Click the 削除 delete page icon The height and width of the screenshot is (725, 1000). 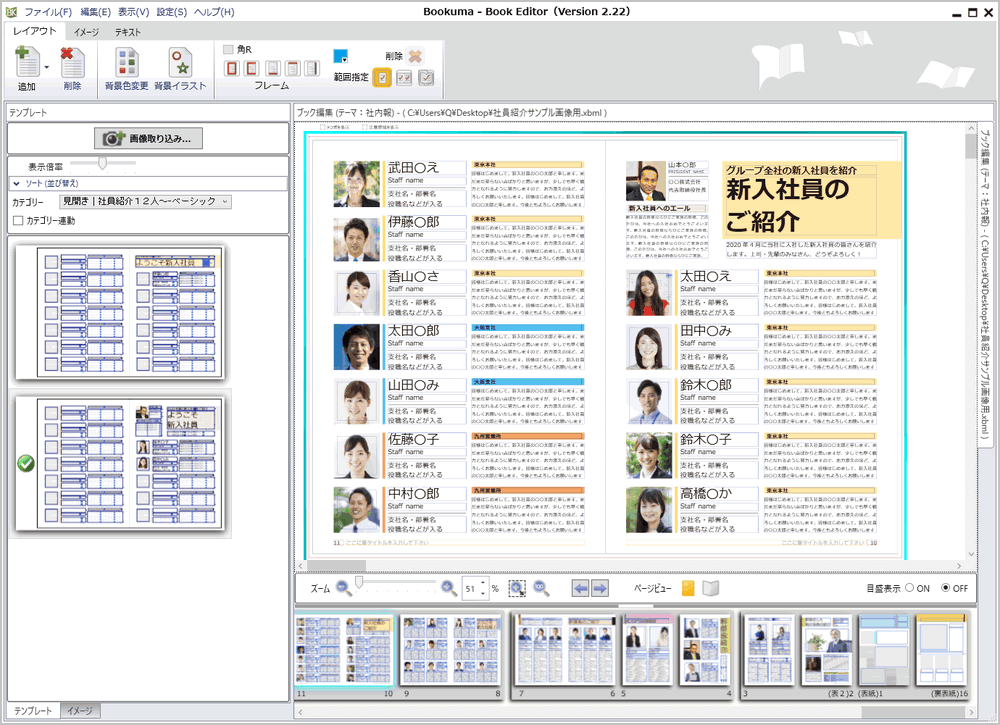tap(72, 63)
